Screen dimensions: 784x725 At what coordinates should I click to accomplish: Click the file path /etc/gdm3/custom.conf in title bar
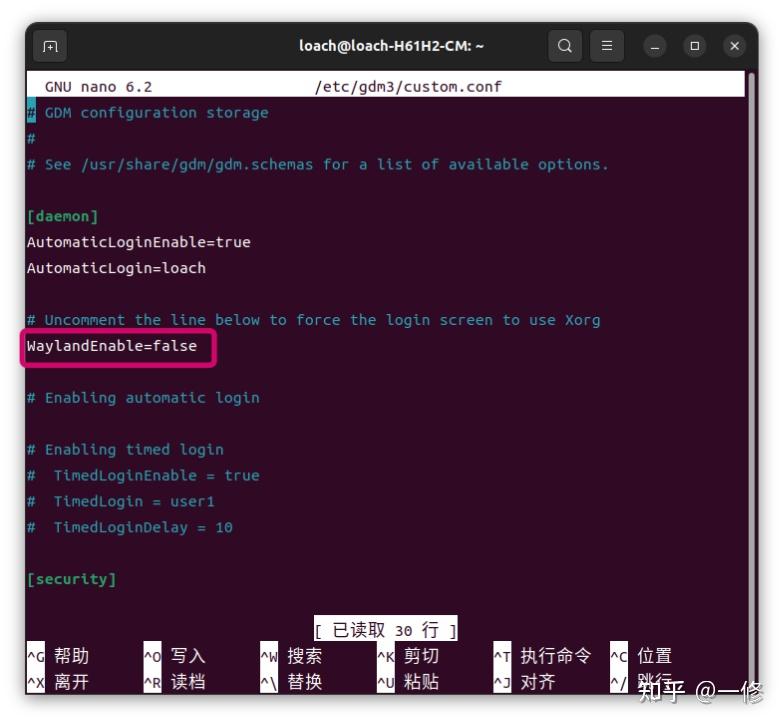(408, 87)
